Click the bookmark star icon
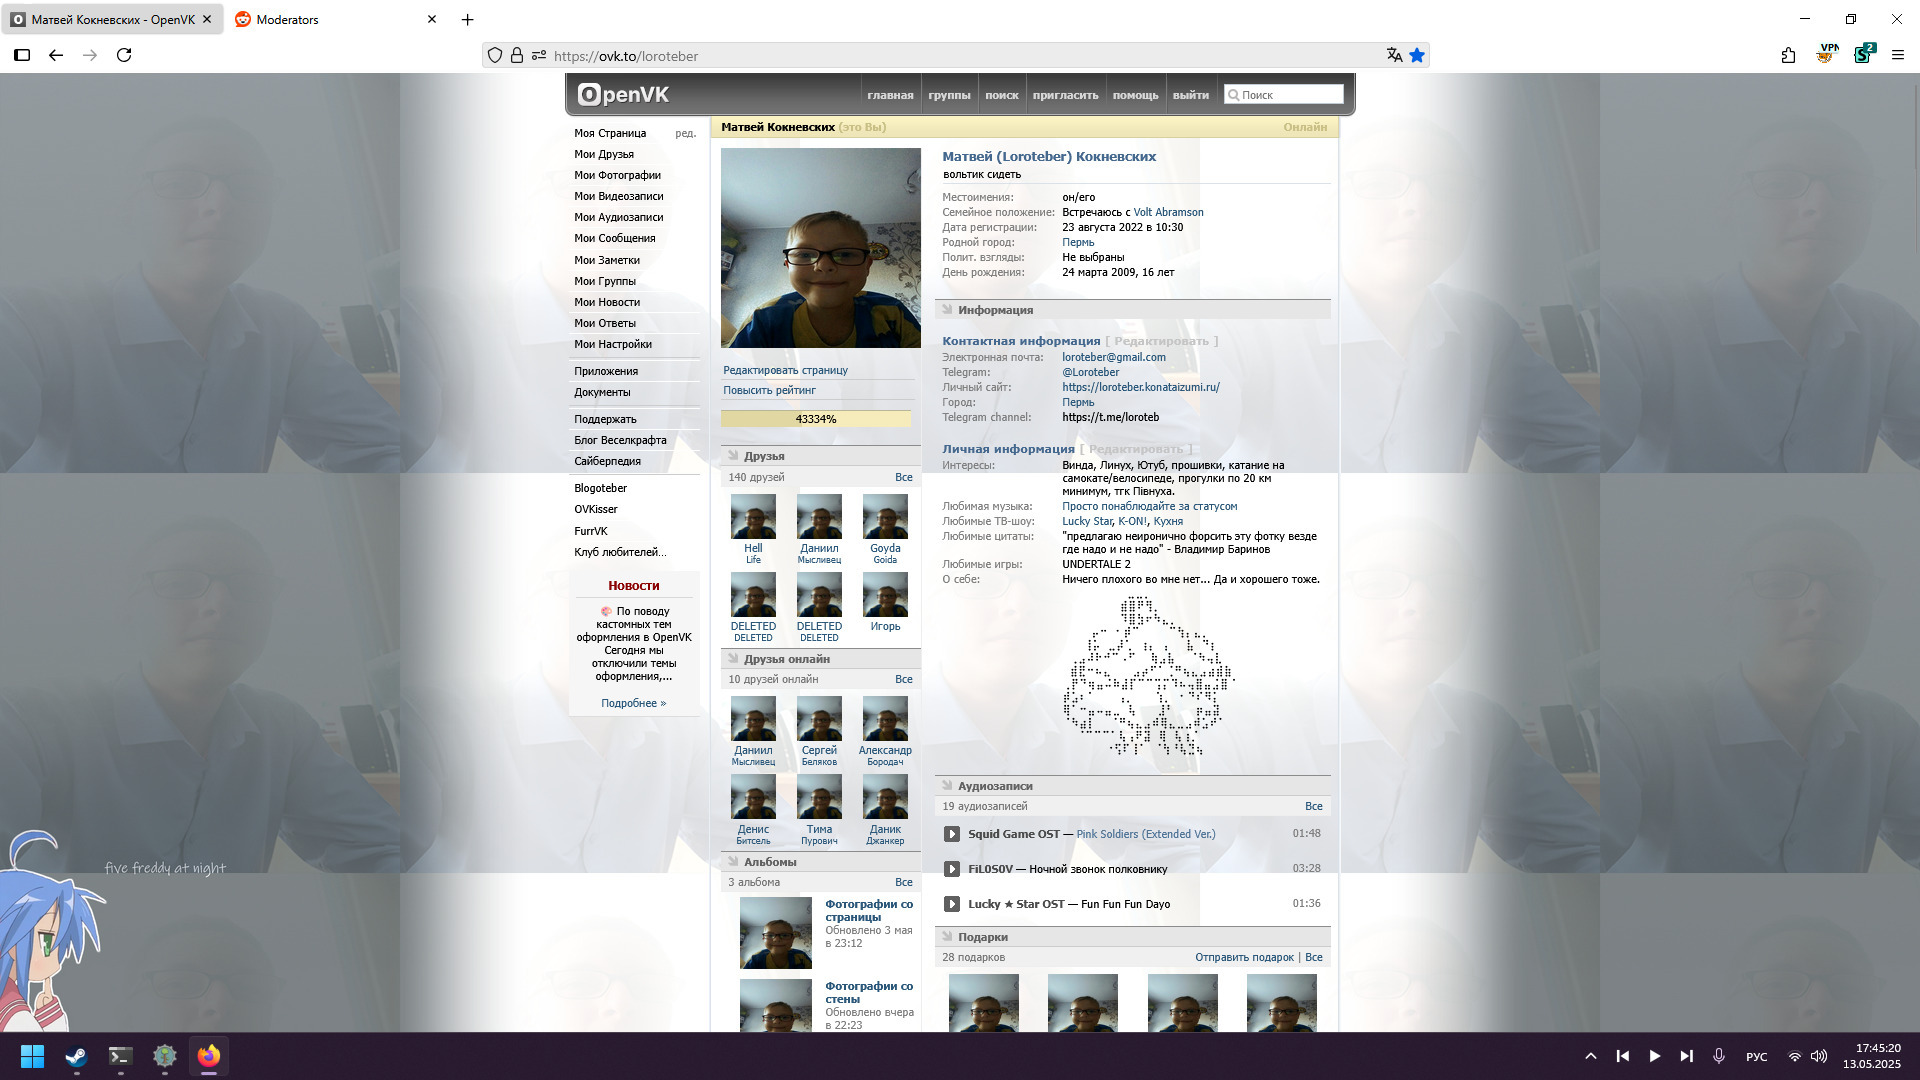 coord(1417,56)
